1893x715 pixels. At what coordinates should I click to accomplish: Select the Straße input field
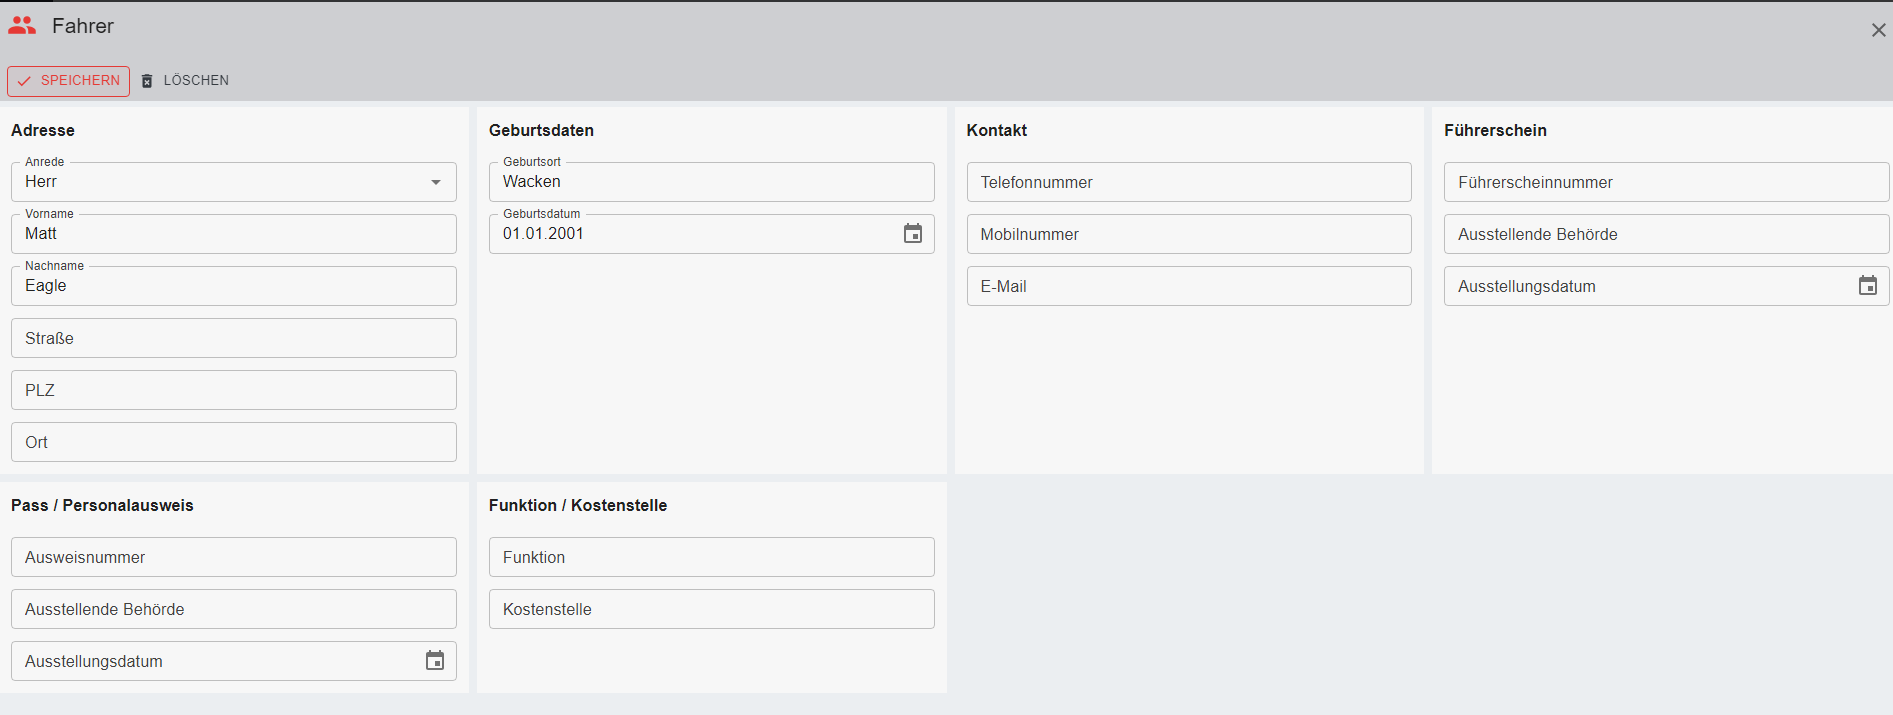[x=233, y=338]
